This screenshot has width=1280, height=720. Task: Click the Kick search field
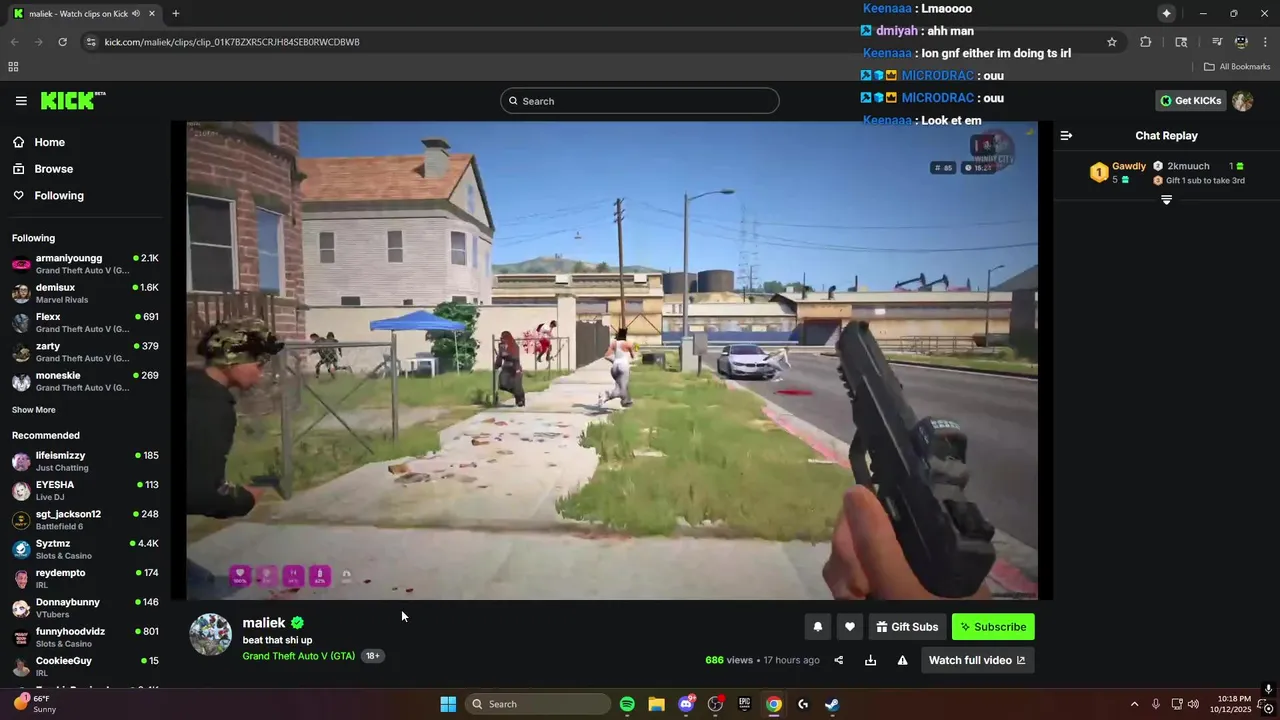pyautogui.click(x=640, y=101)
